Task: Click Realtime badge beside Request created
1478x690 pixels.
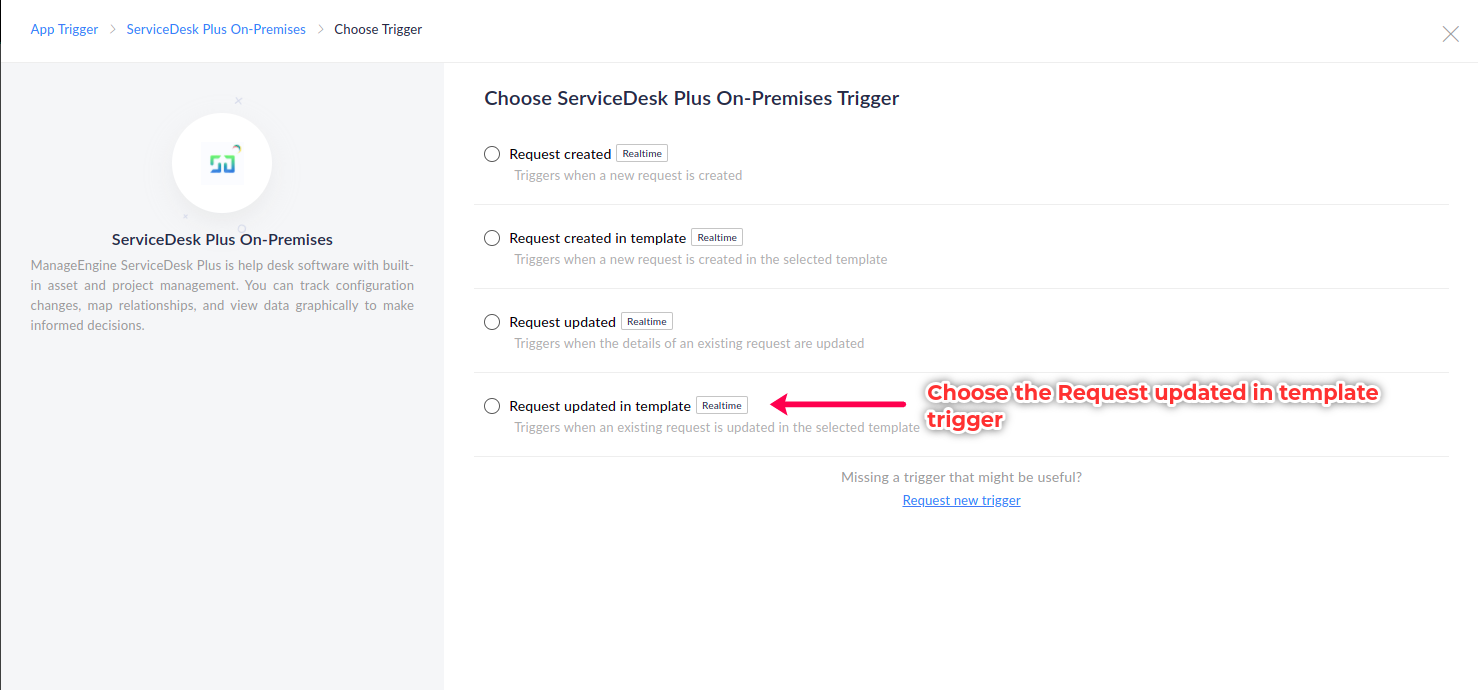Action: tap(642, 154)
